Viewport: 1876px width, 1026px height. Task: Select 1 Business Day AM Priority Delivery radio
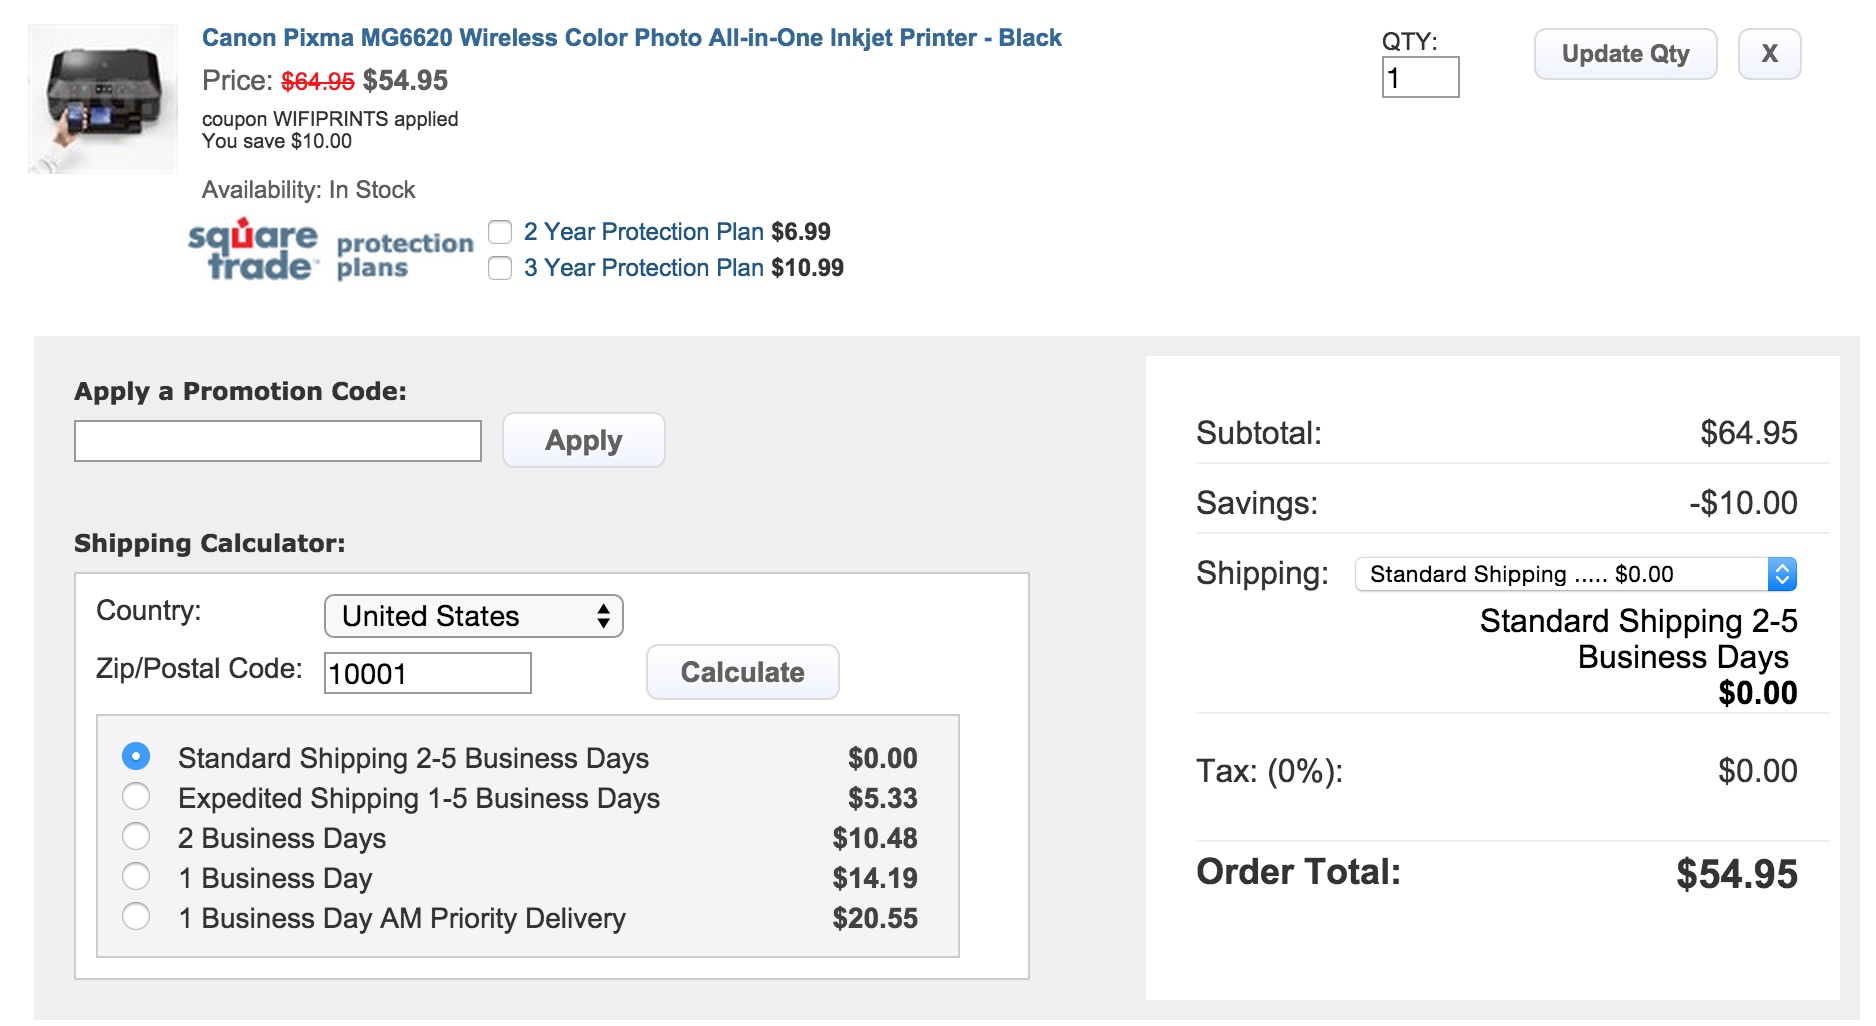[136, 916]
